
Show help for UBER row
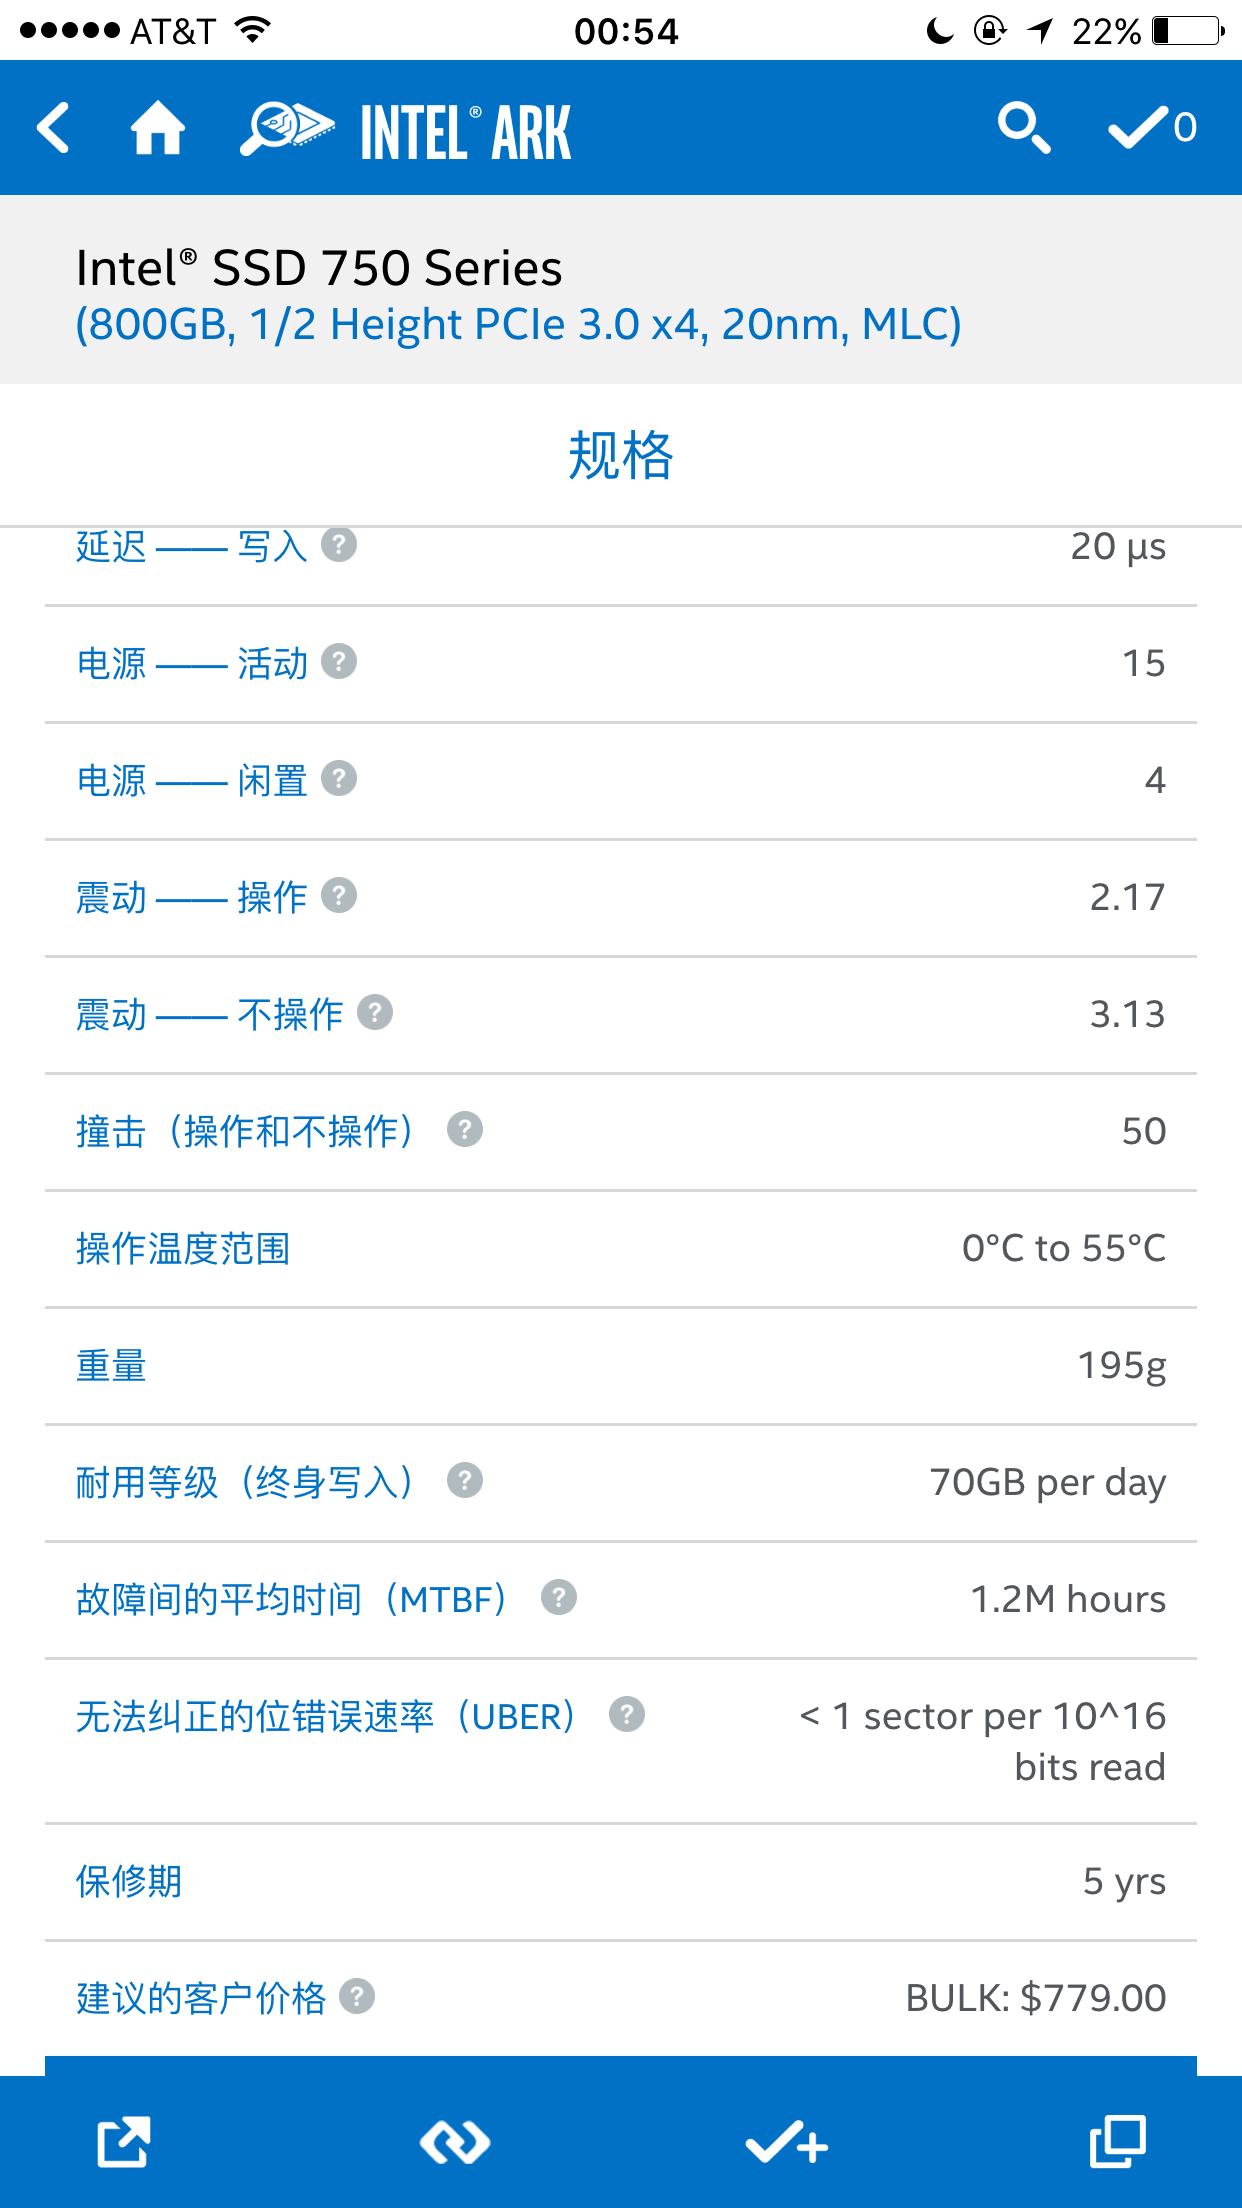[627, 1714]
